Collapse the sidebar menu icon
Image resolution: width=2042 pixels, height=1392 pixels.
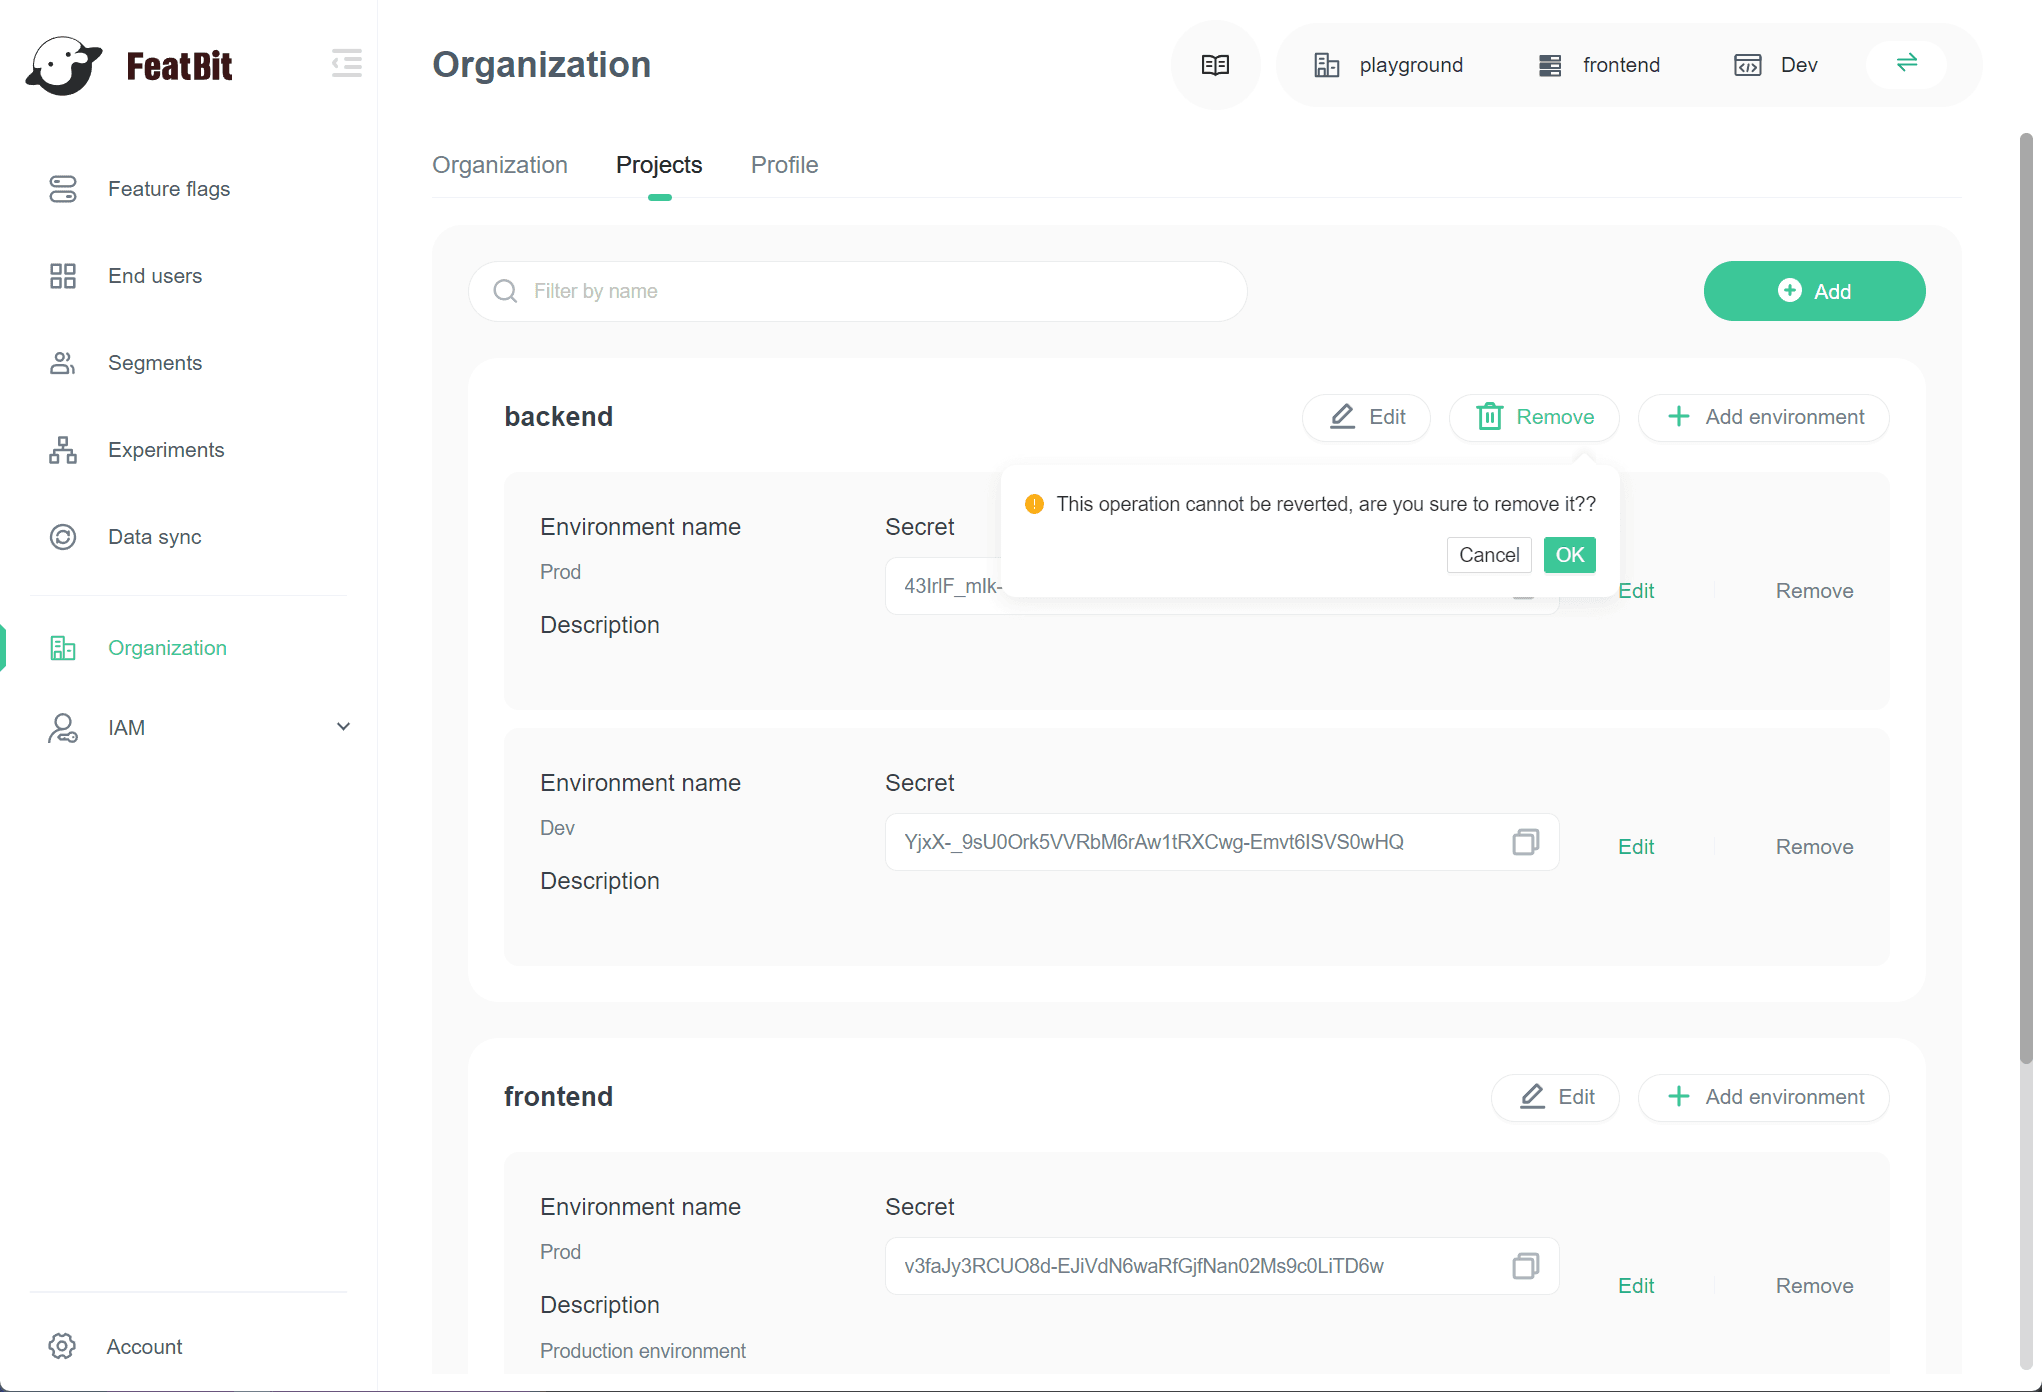[346, 64]
